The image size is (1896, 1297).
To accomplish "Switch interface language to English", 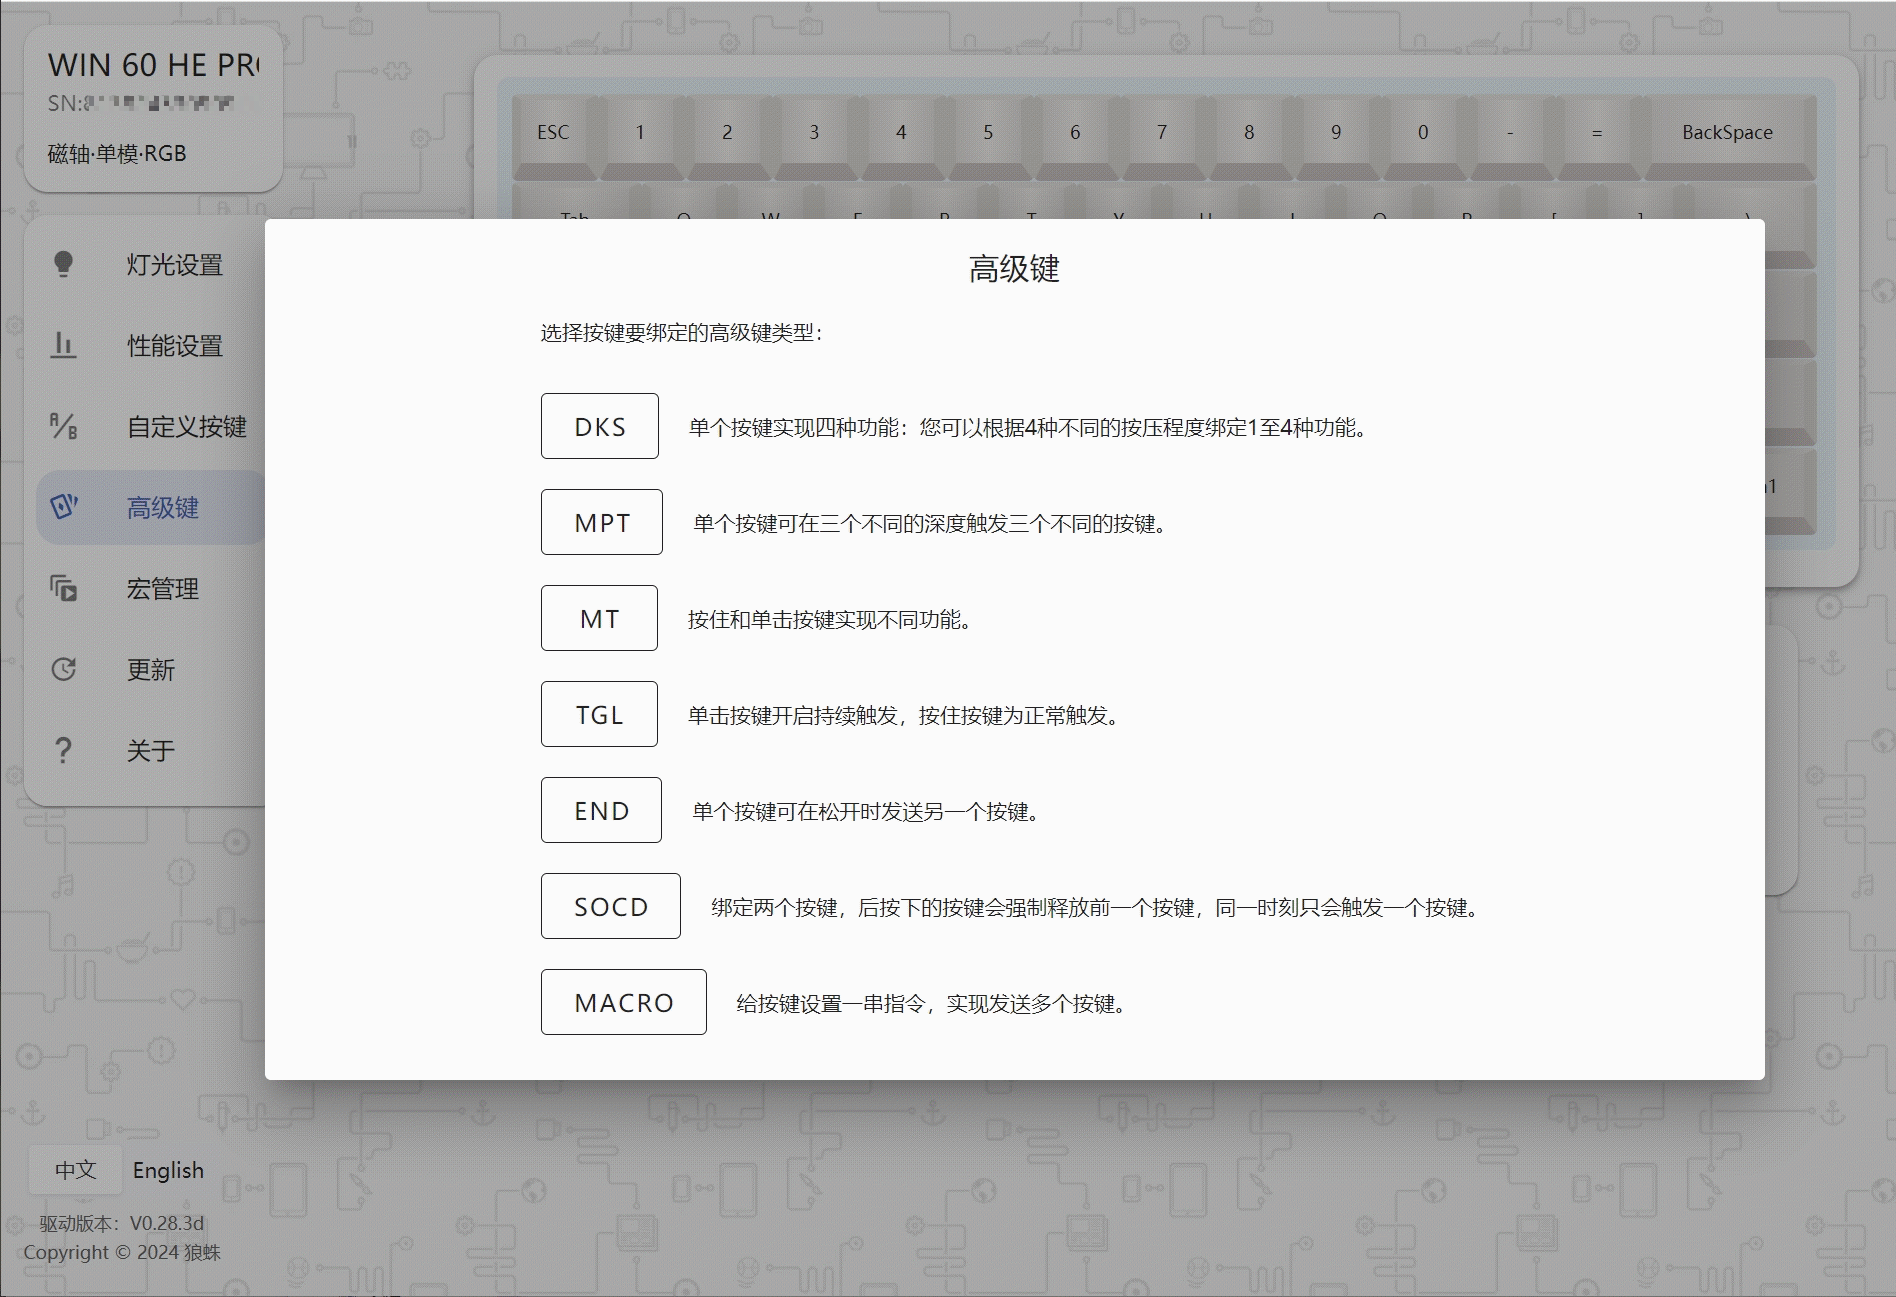I will click(168, 1170).
